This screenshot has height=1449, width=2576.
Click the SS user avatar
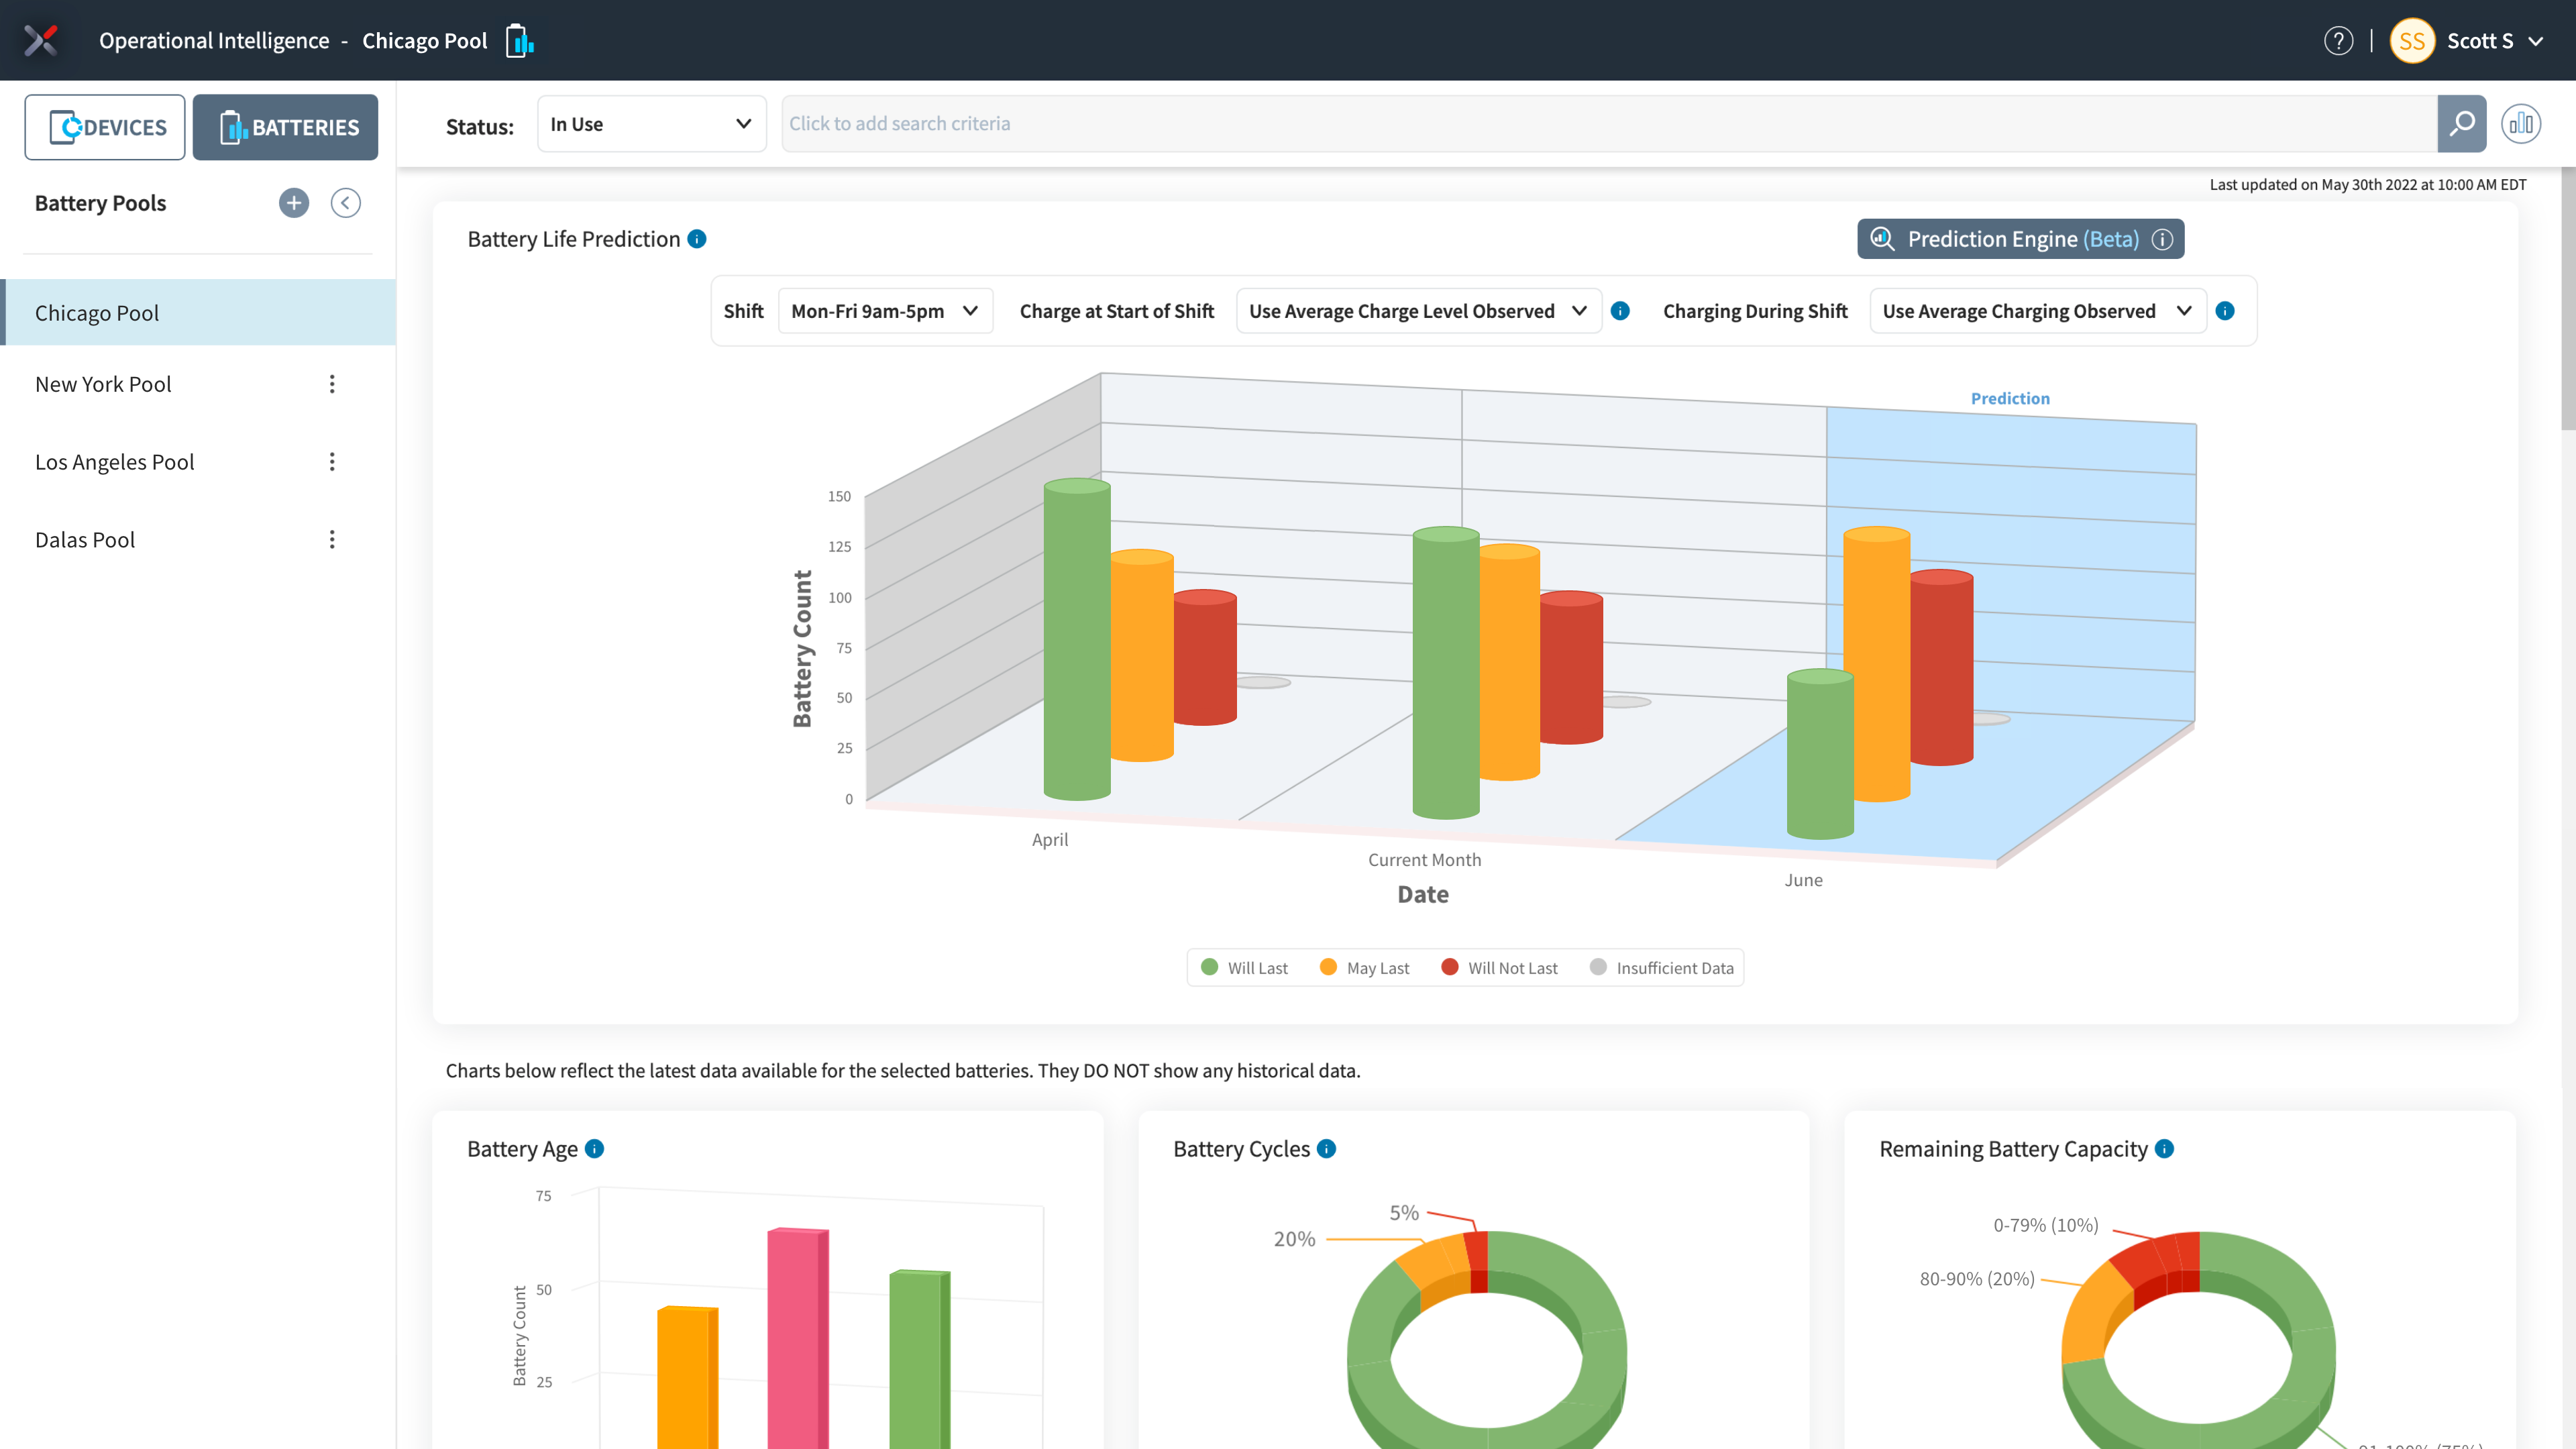tap(2412, 41)
